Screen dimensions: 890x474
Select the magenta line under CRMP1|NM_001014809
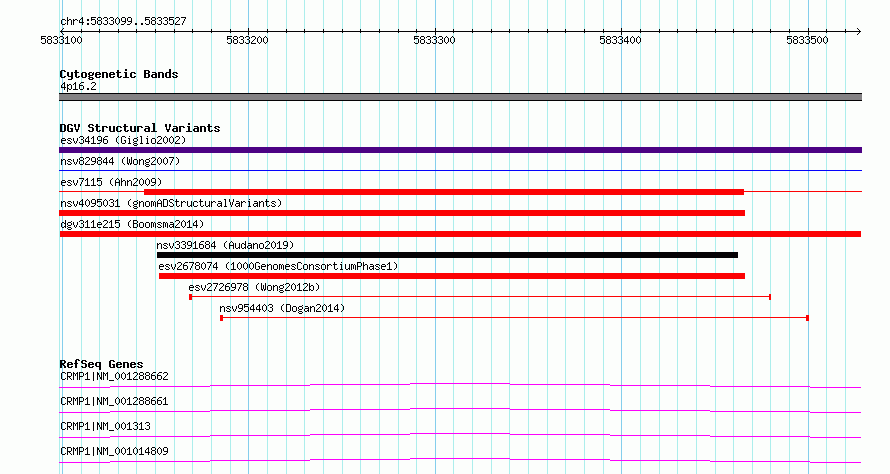[460, 460]
